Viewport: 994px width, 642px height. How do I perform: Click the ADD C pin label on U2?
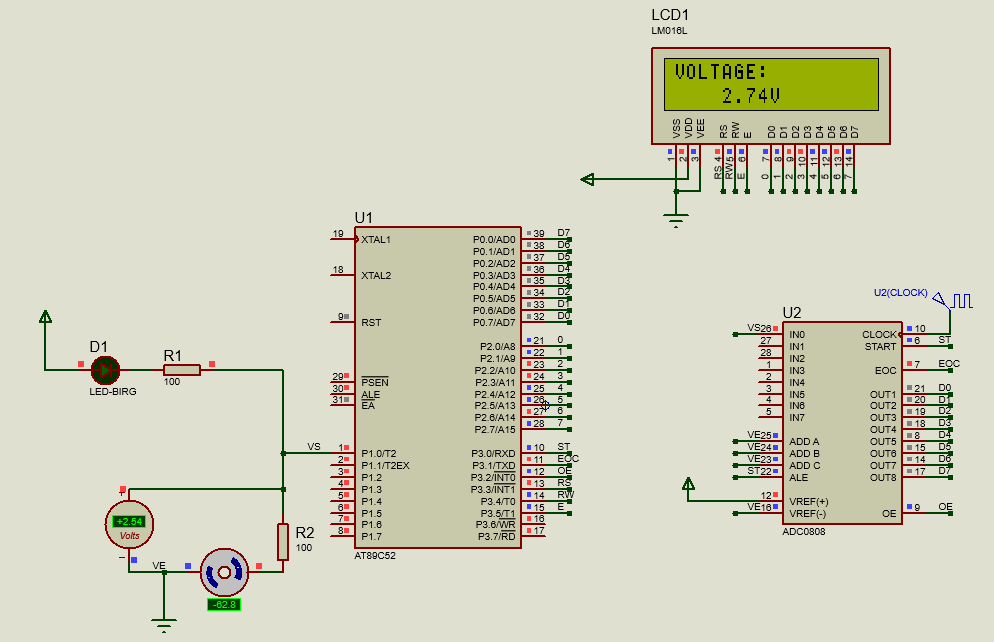804,466
